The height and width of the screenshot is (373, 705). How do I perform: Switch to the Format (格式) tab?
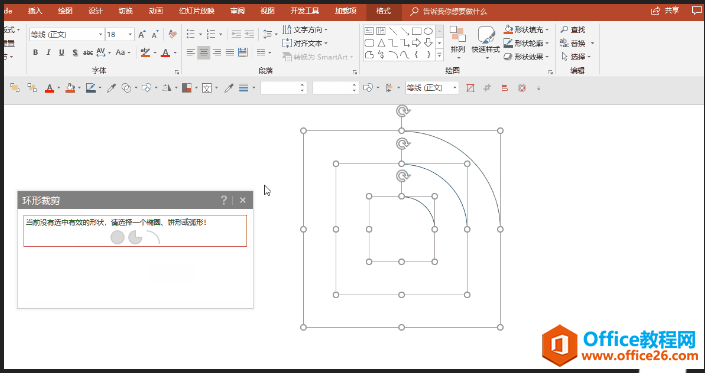(x=383, y=11)
